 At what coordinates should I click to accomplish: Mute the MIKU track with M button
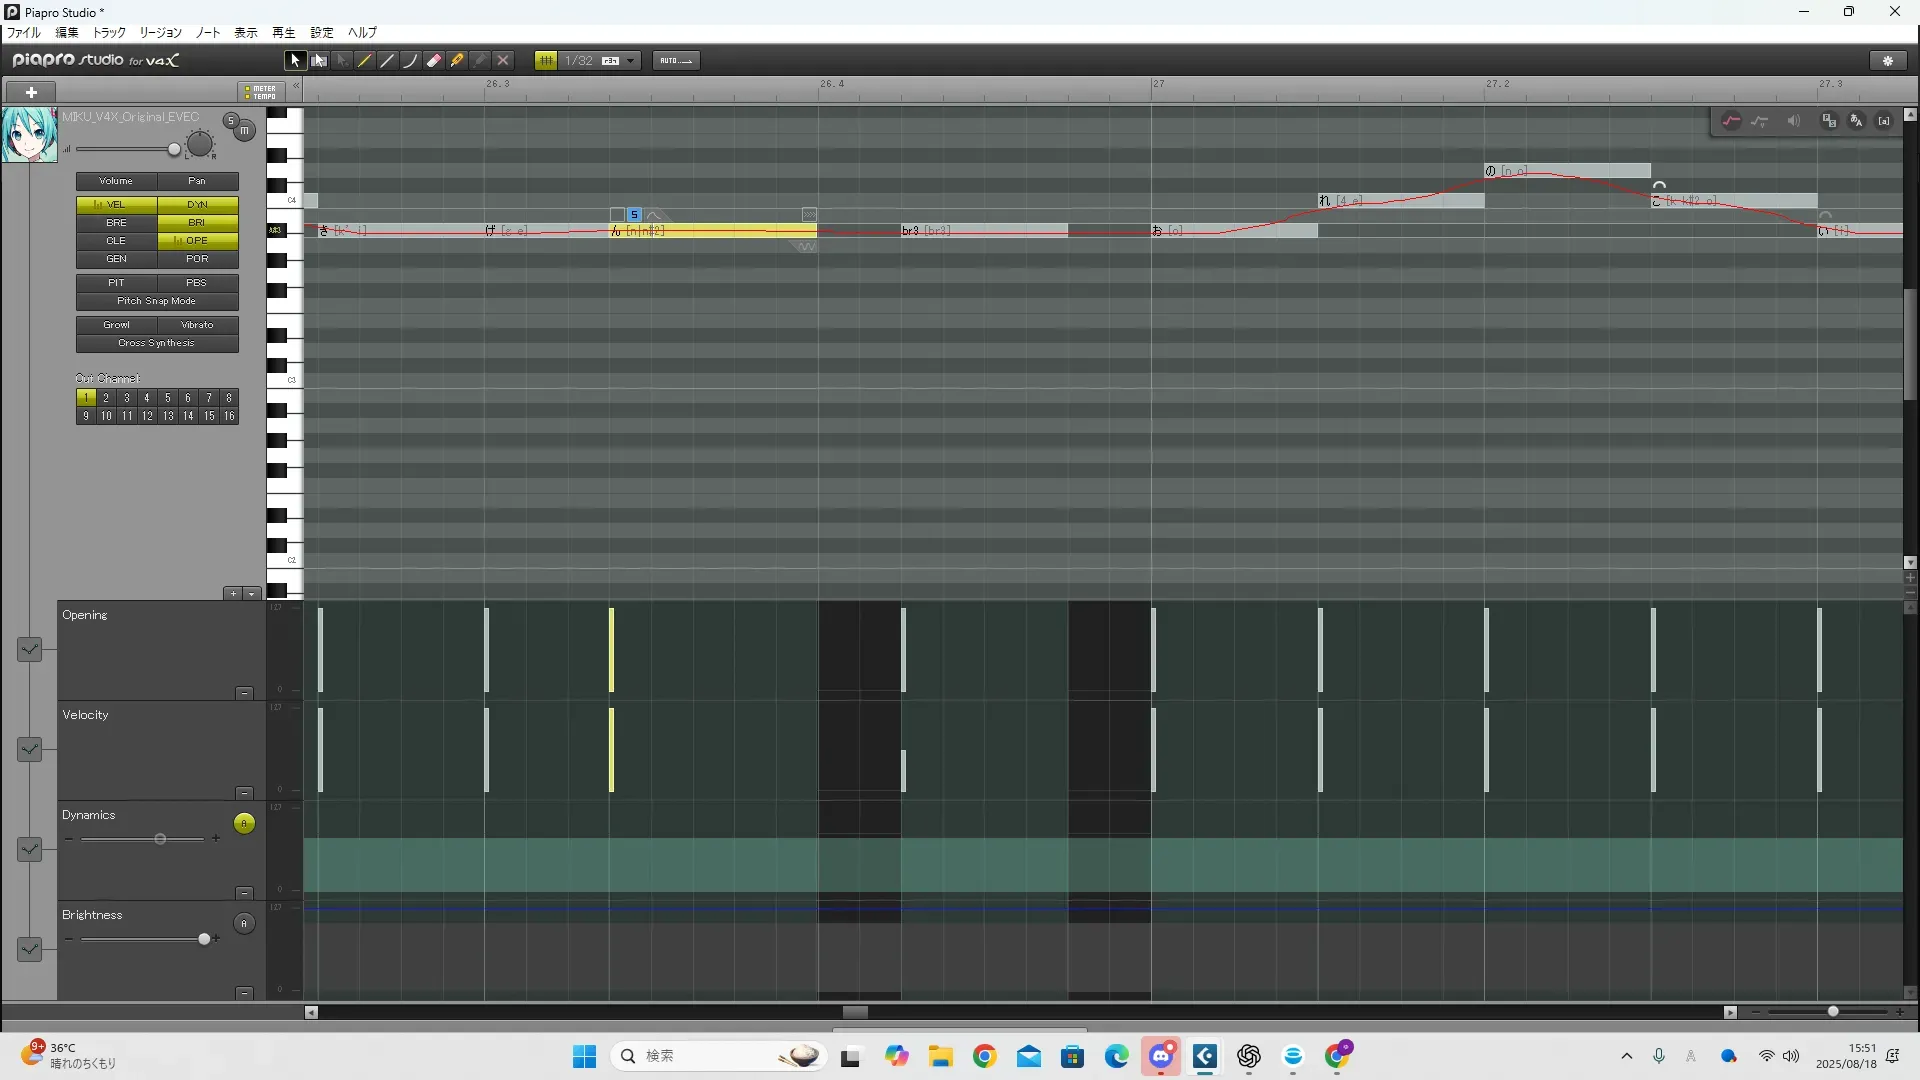coord(245,131)
